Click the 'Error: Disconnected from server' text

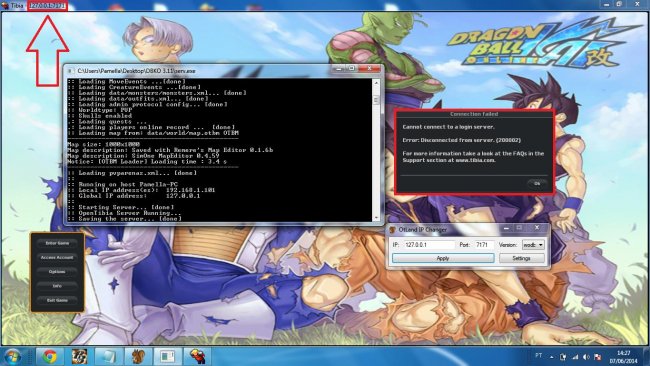[462, 140]
